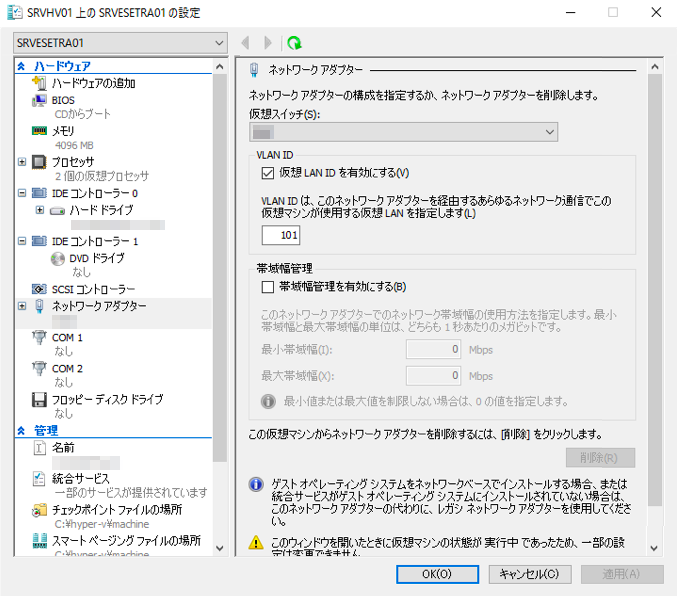Click the 名前 name icon
The width and height of the screenshot is (677, 596).
point(39,447)
